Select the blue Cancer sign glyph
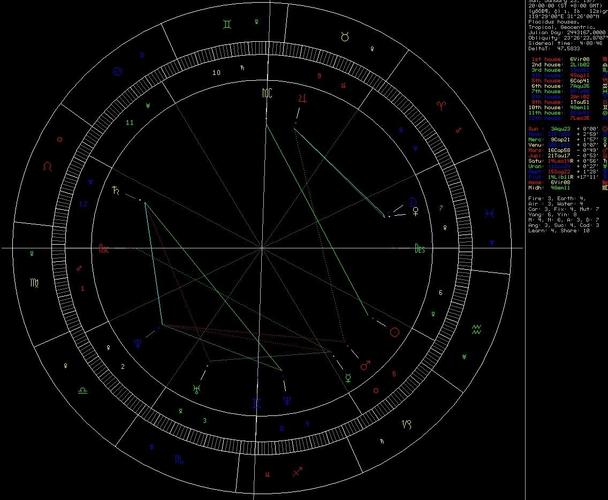This screenshot has height=500, width=608. 117,71
